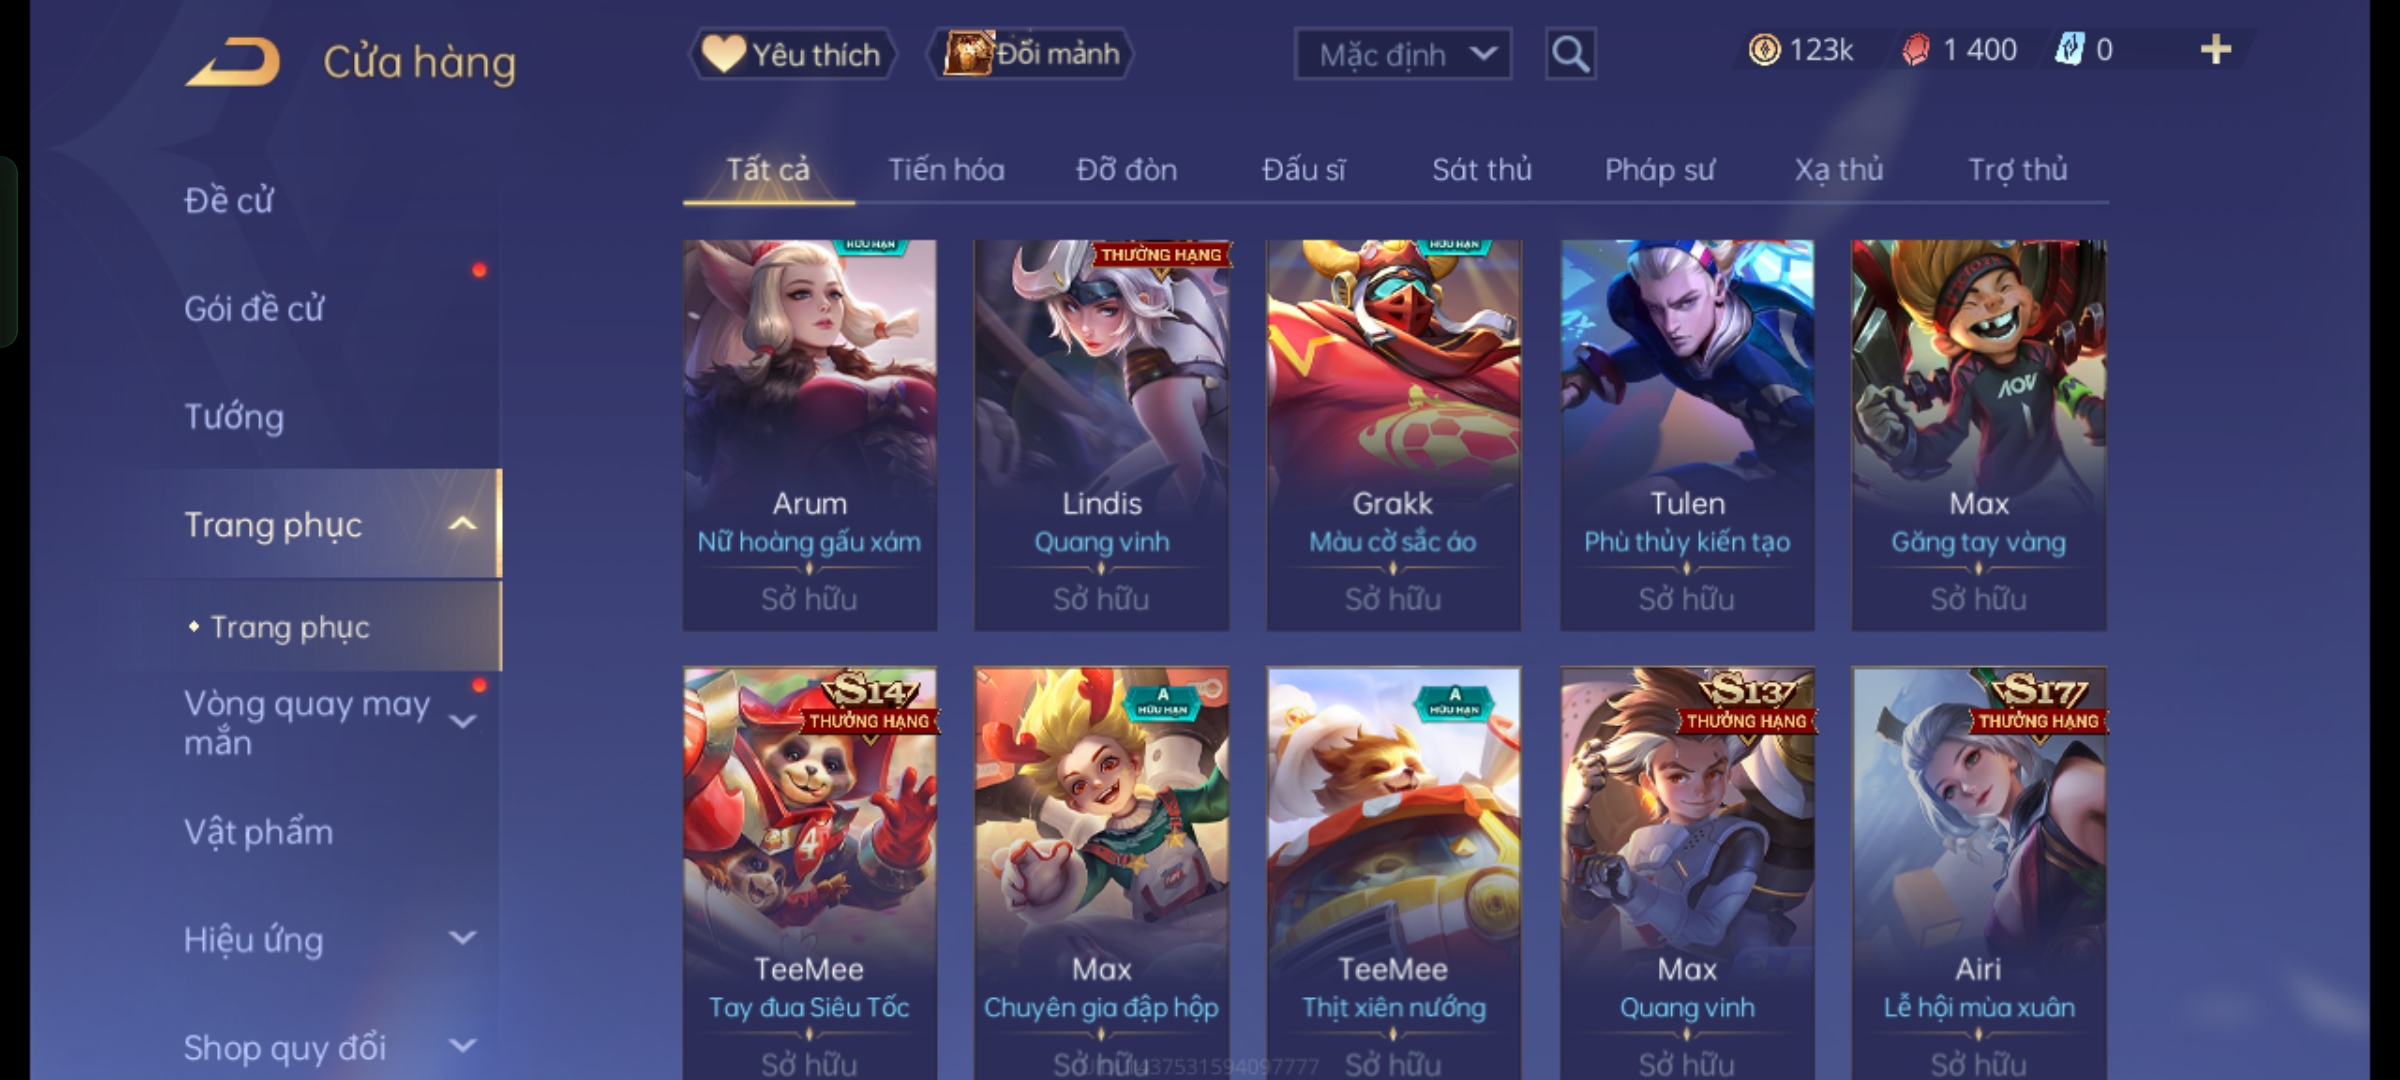Open Yêu thích favorites heart button
Image resolution: width=2400 pixels, height=1080 pixels.
(792, 54)
